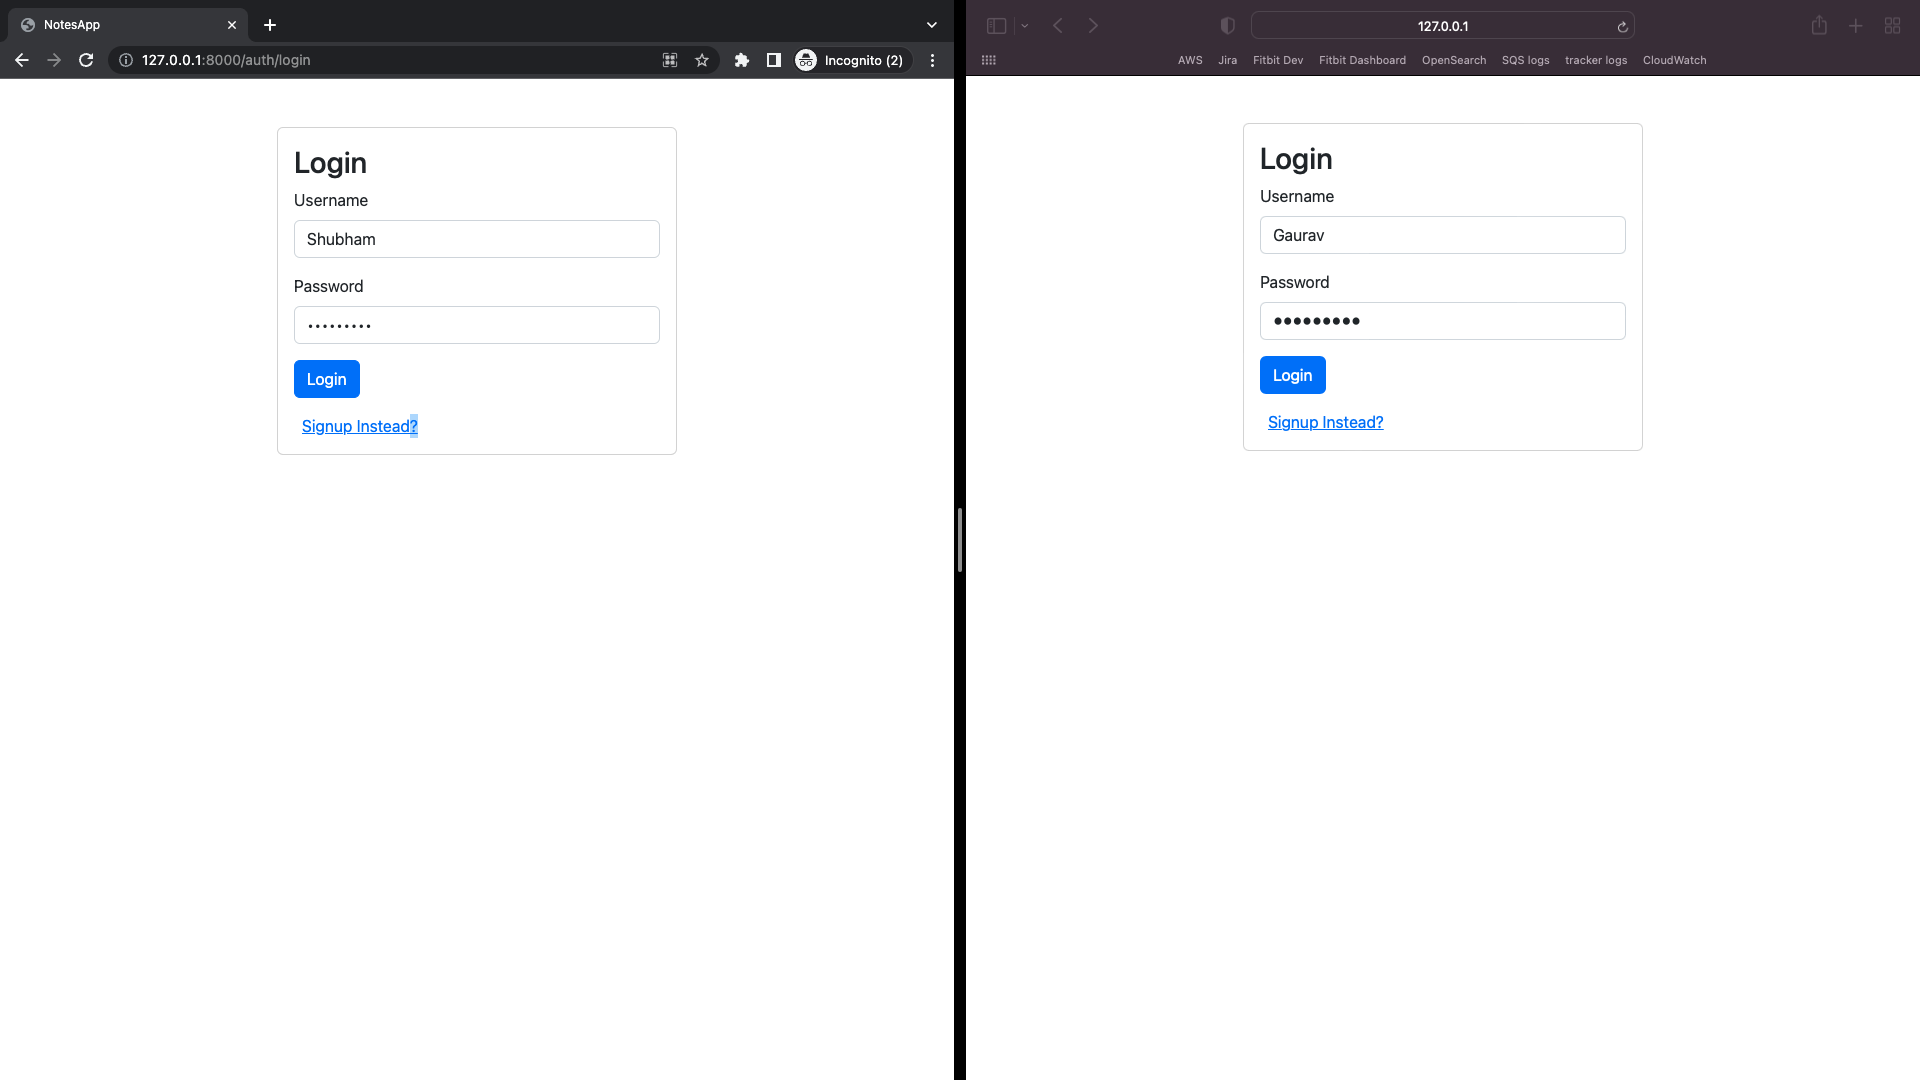
Task: Click Incognito profile indicator
Action: tap(851, 60)
